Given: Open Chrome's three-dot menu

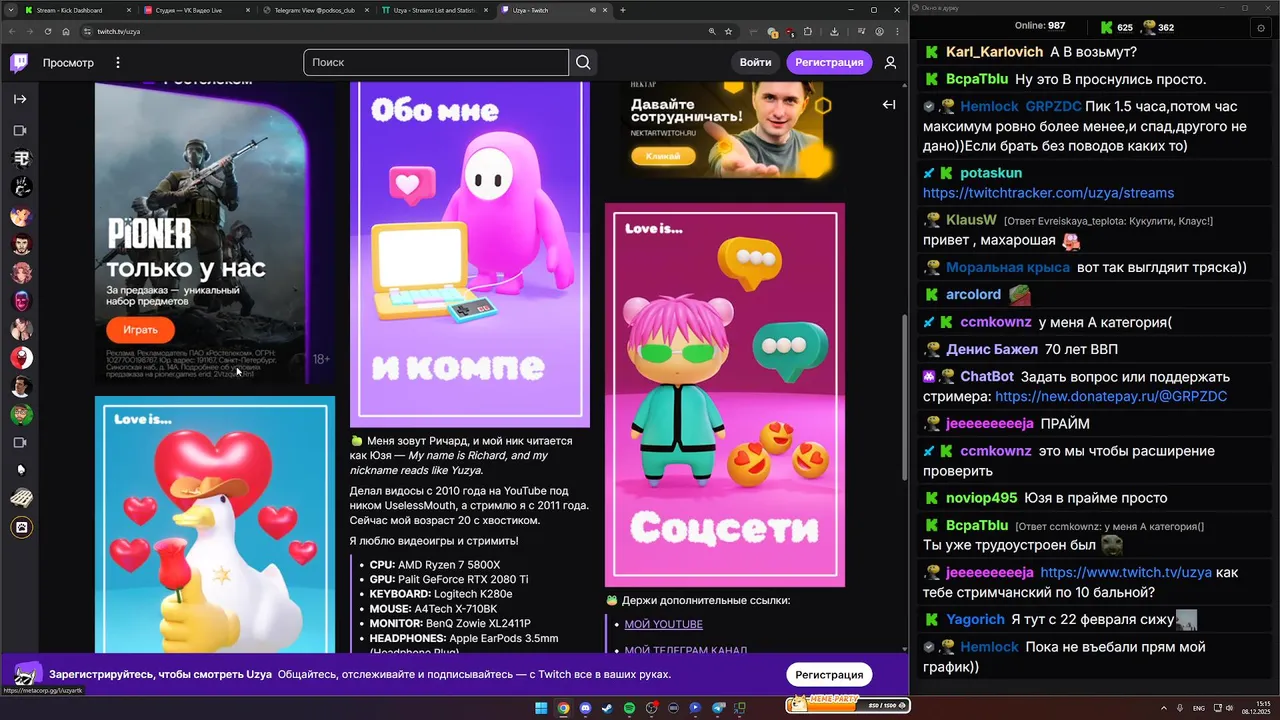Looking at the screenshot, I should point(898,31).
